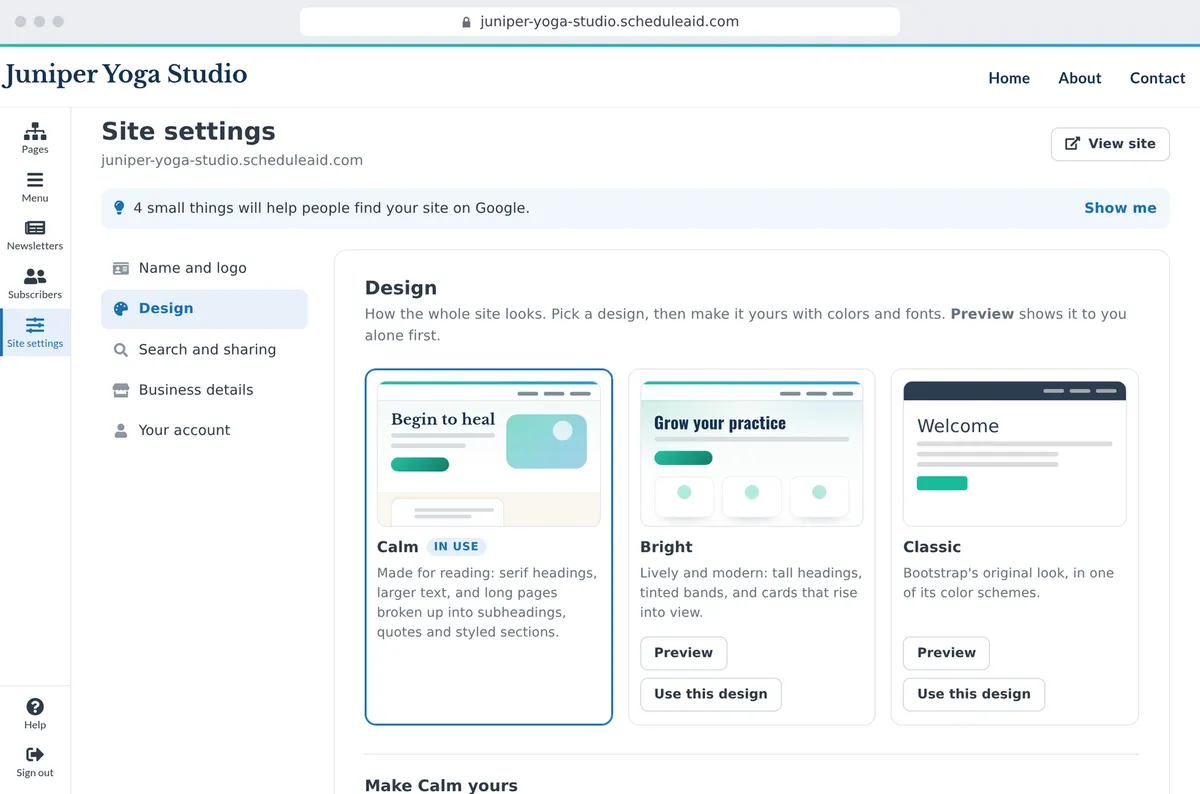Open the Help question mark icon

(x=35, y=707)
